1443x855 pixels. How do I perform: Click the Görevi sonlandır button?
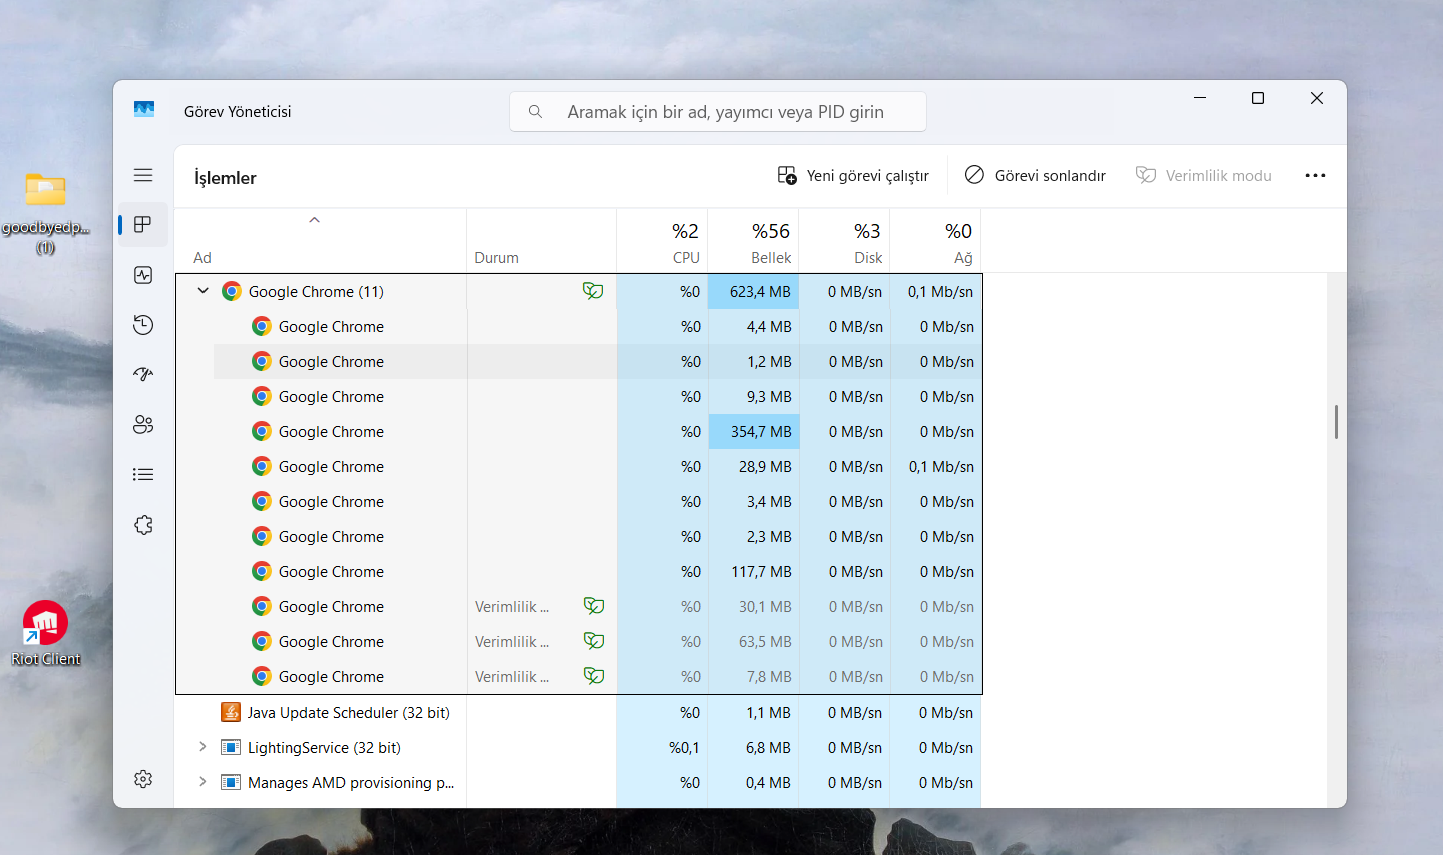click(1035, 175)
